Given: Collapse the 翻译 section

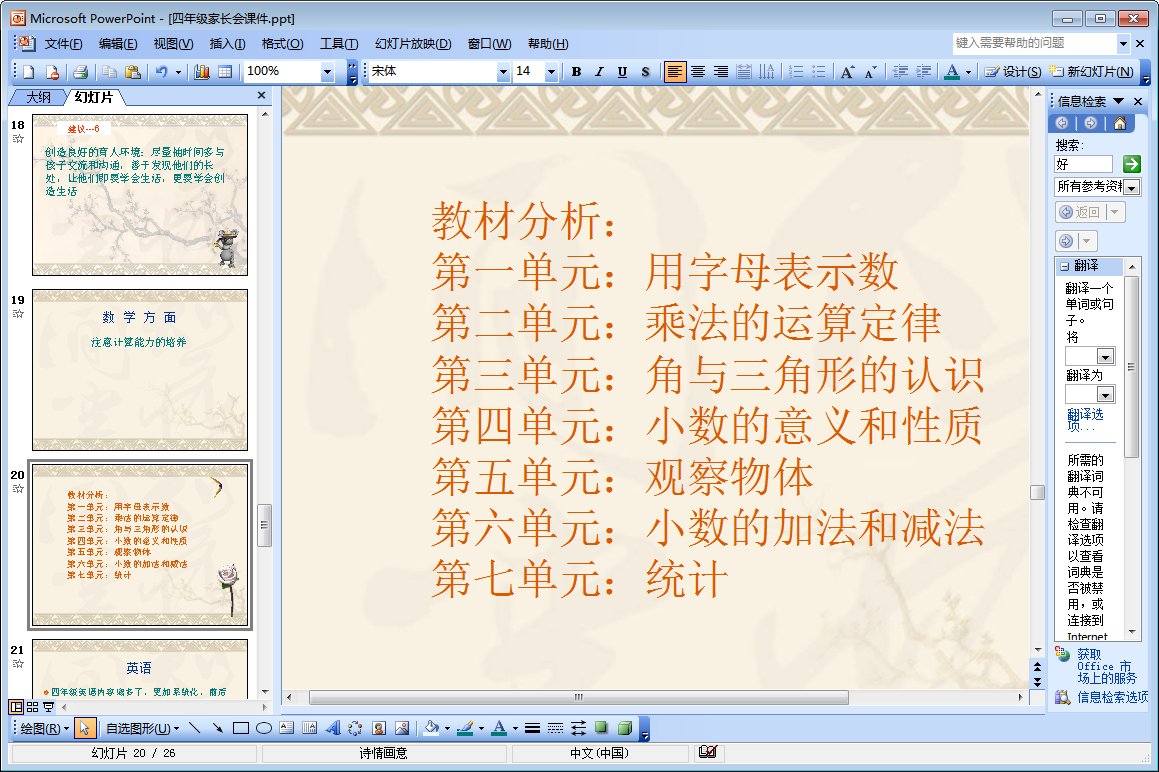Looking at the screenshot, I should pos(1064,266).
